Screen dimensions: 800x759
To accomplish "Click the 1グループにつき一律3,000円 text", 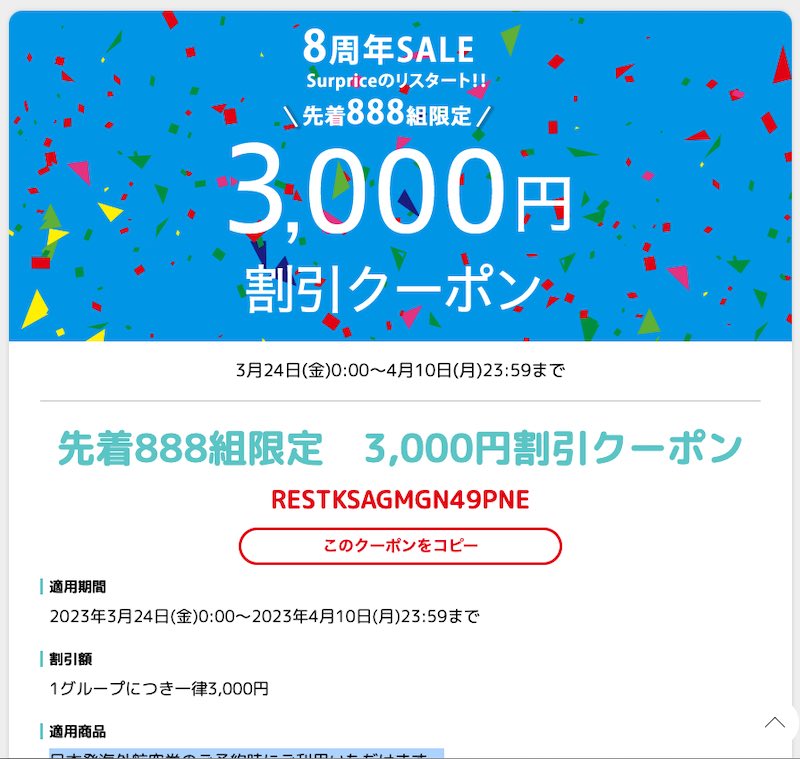I will point(159,689).
